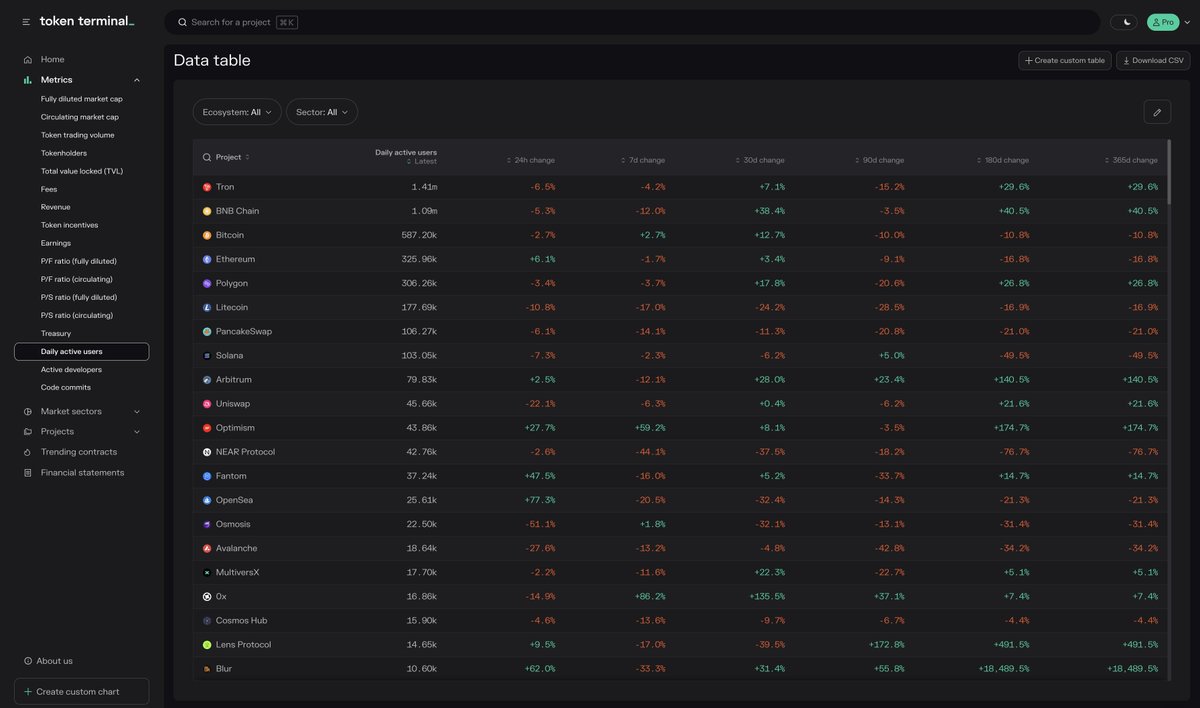Click the Tron project icon
The height and width of the screenshot is (708, 1200).
(x=207, y=187)
